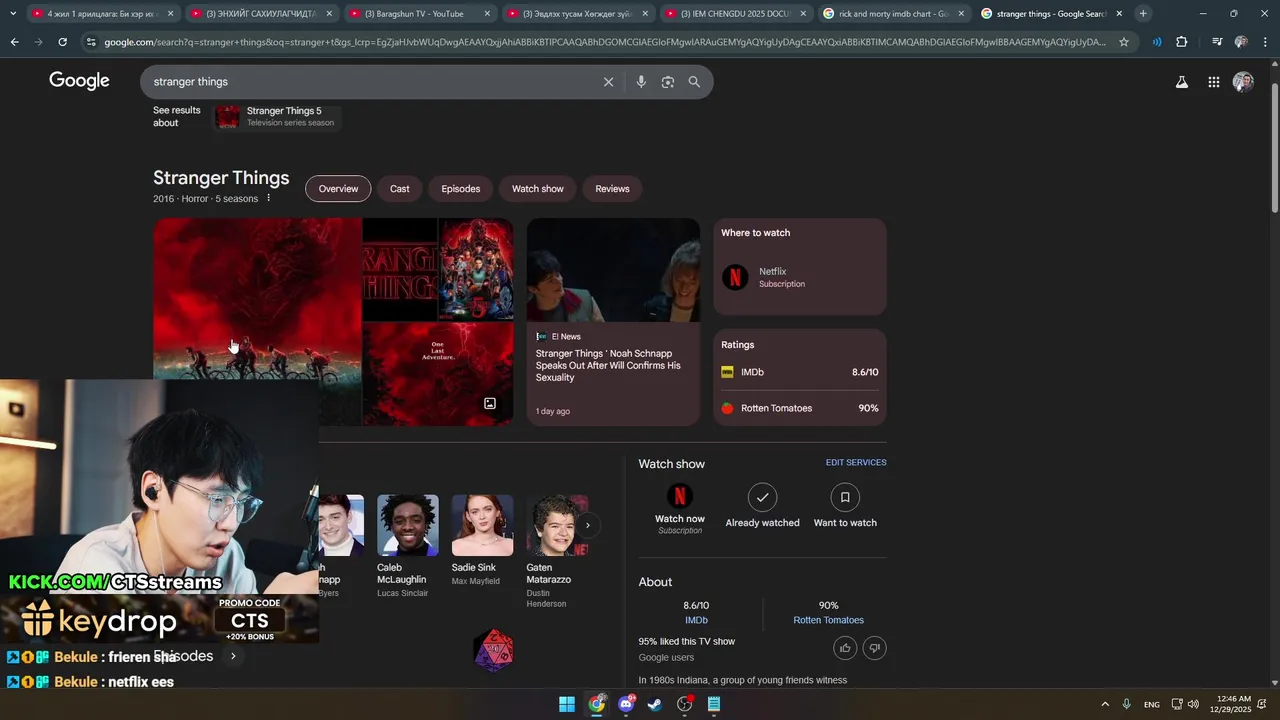Click the Netflix Watch now icon
Viewport: 1280px width, 720px height.
tap(680, 497)
